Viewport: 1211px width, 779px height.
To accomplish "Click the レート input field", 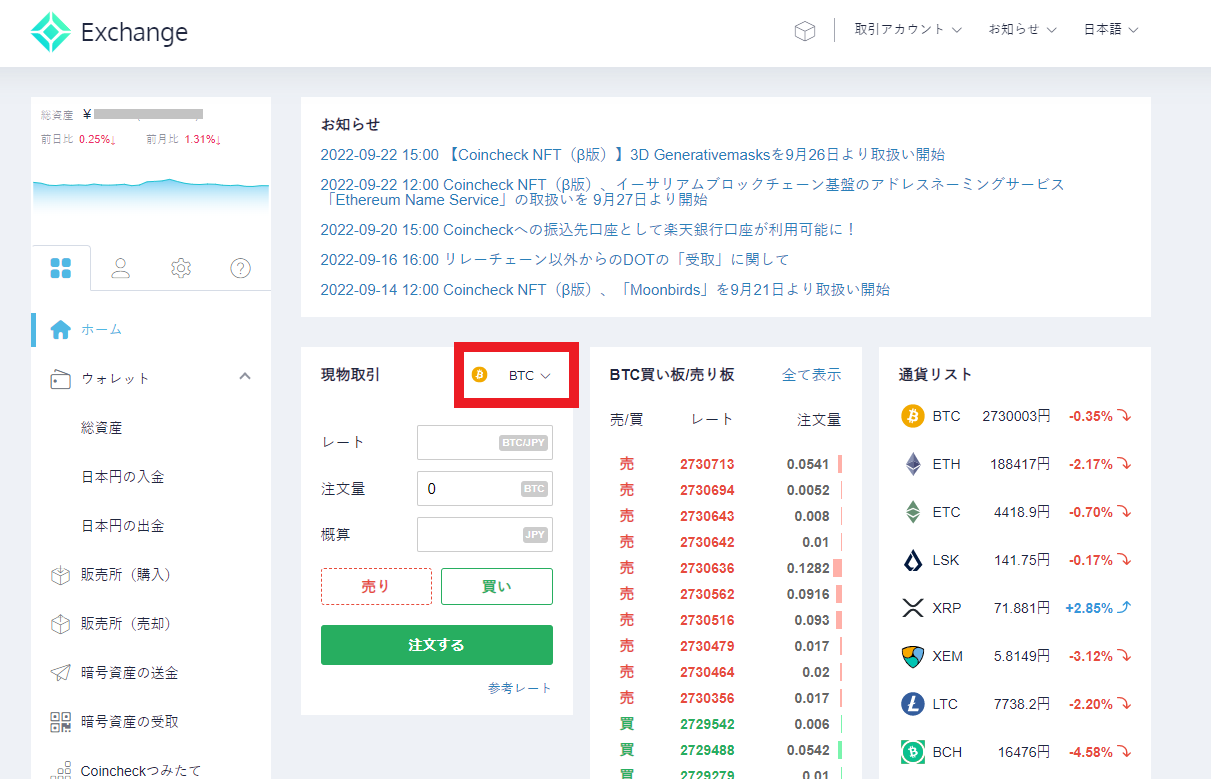I will (x=484, y=442).
